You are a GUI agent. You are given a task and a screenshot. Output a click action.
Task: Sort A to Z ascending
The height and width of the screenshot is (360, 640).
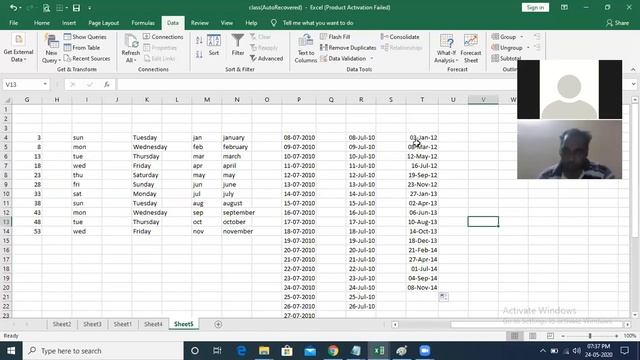(x=199, y=40)
